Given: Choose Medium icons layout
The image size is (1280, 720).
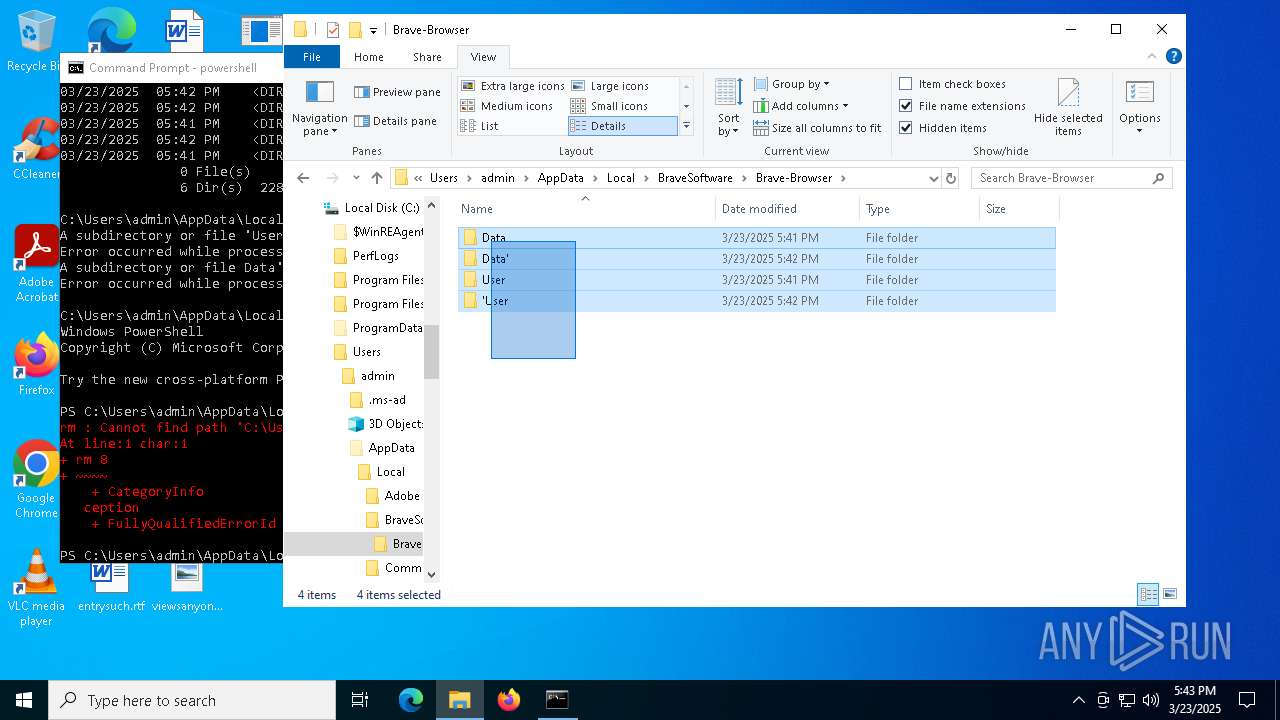Looking at the screenshot, I should (507, 106).
